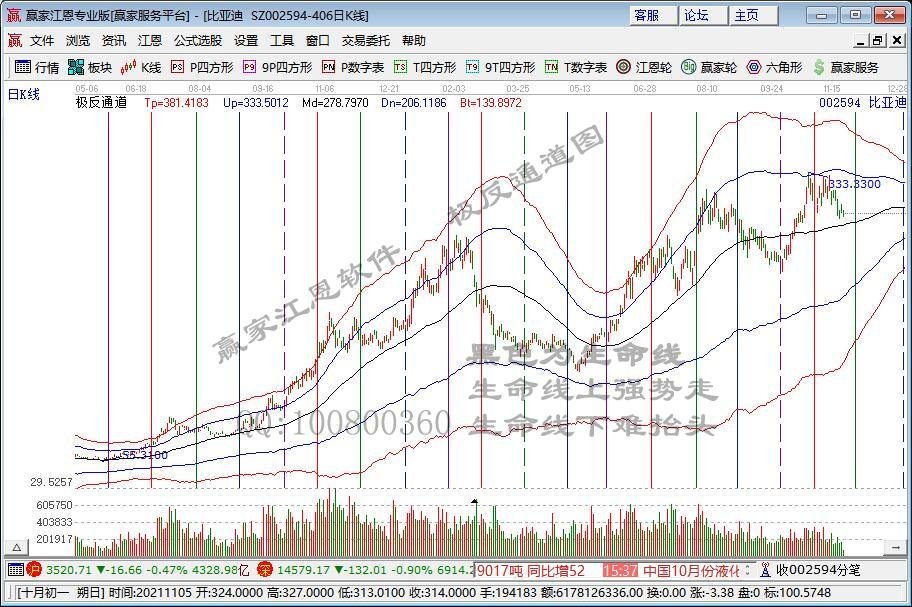Screen dimensions: 912x607
Task: Select the T四方形 tool icon
Action: (400, 67)
